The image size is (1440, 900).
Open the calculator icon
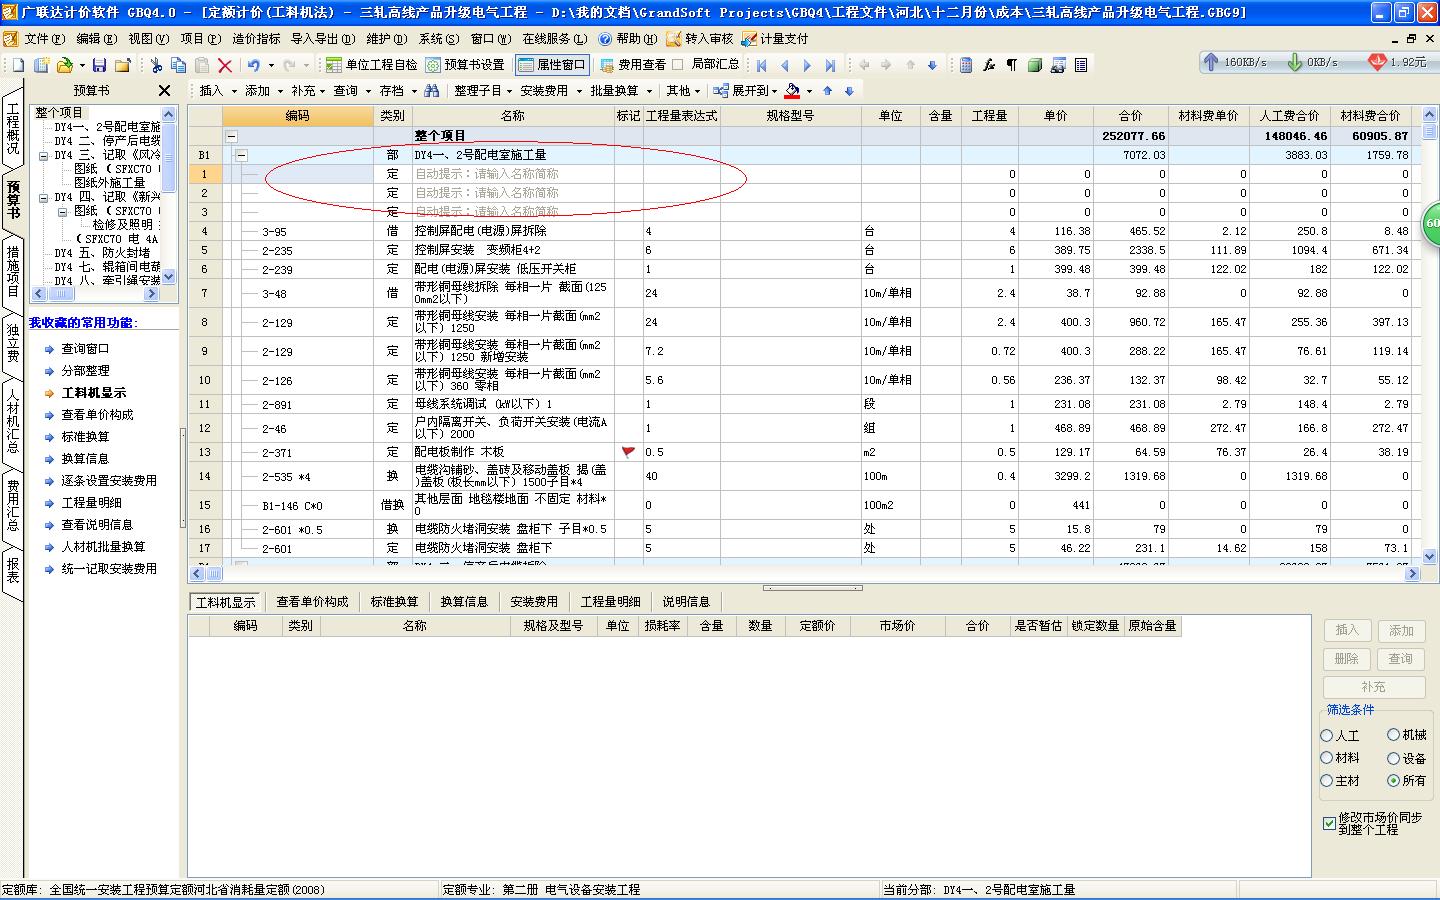966,65
